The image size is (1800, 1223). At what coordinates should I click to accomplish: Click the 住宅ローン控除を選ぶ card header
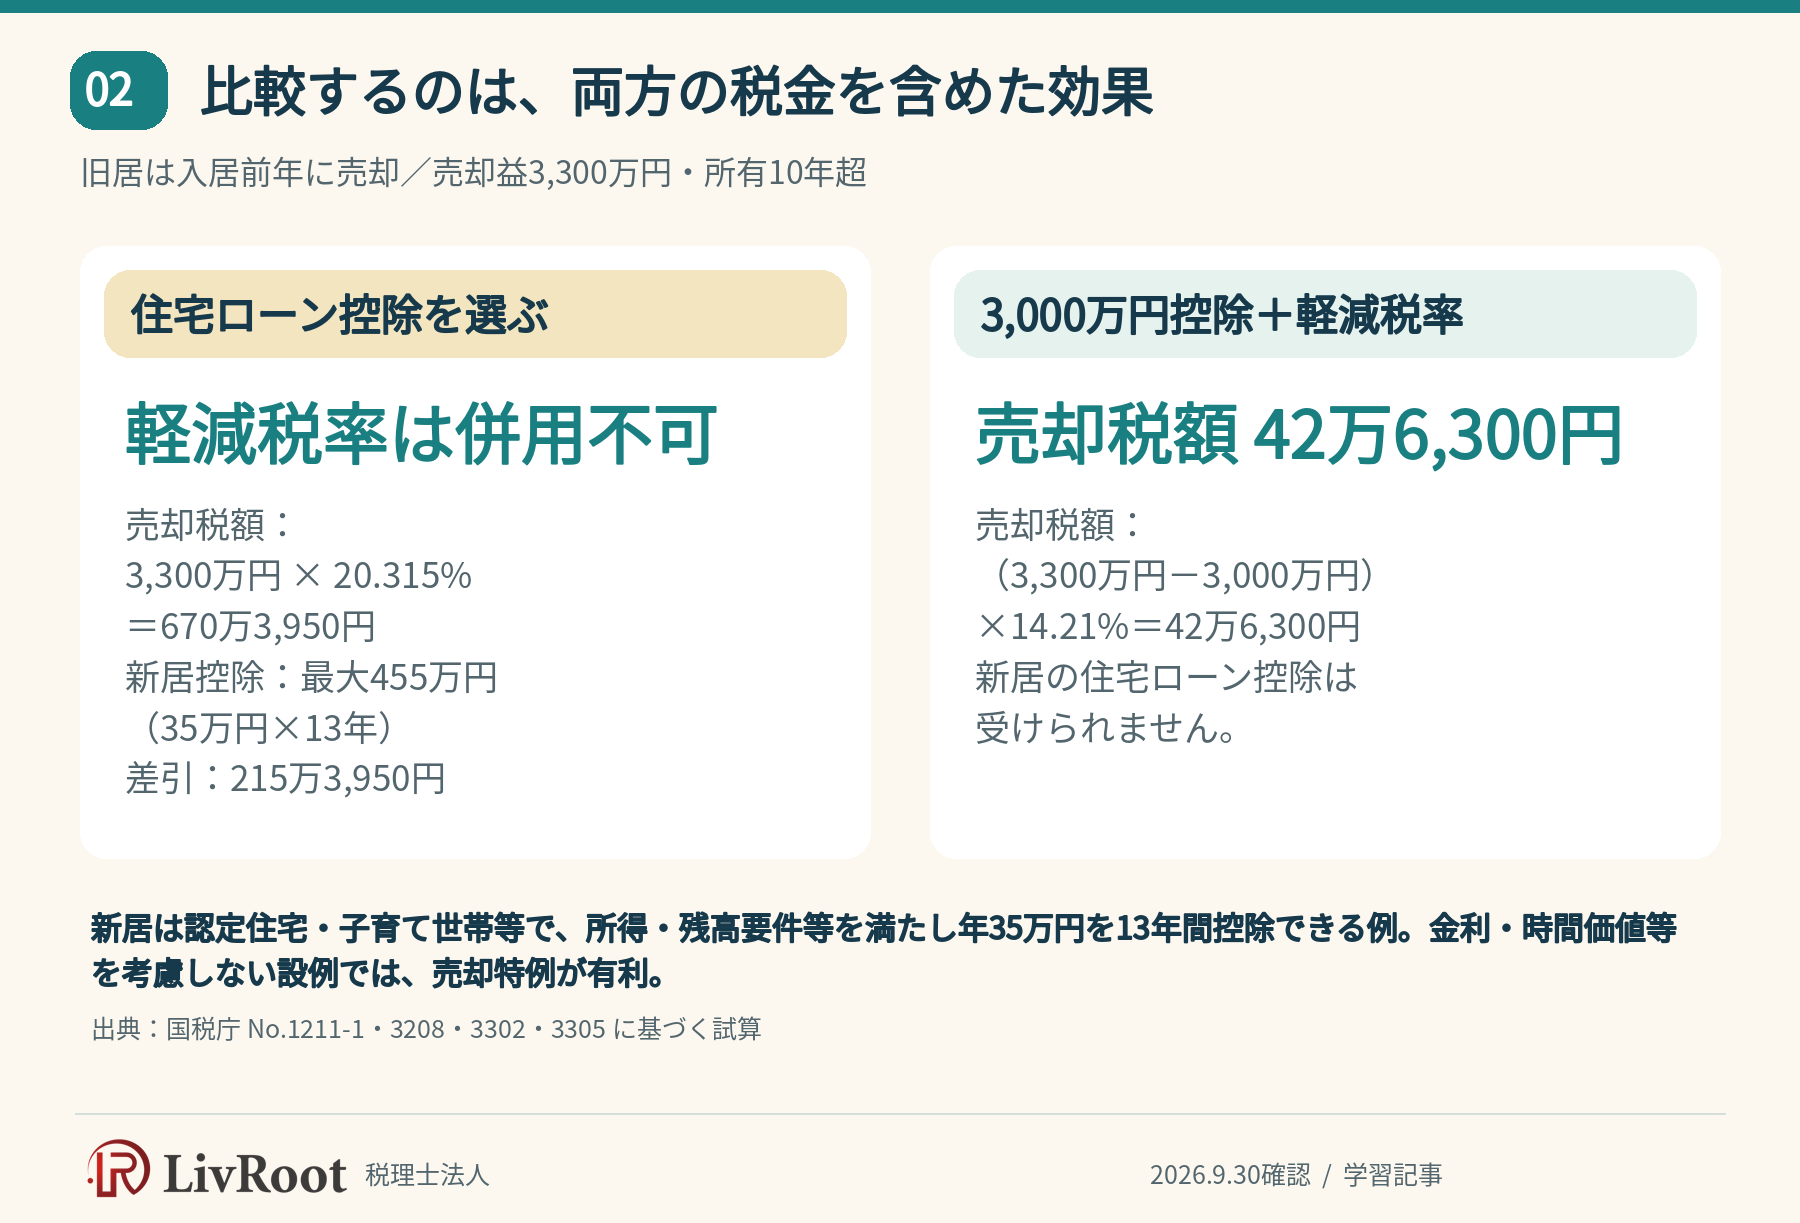(475, 314)
